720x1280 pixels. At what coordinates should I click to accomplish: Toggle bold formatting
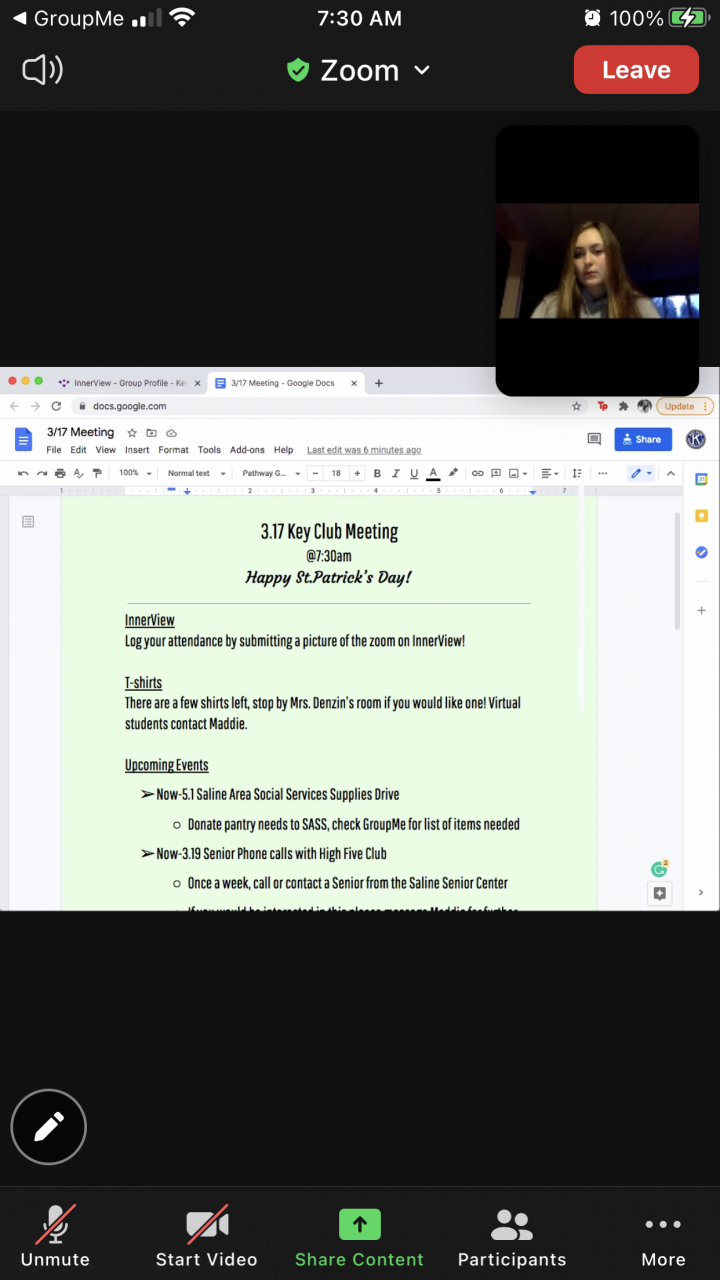tap(377, 473)
